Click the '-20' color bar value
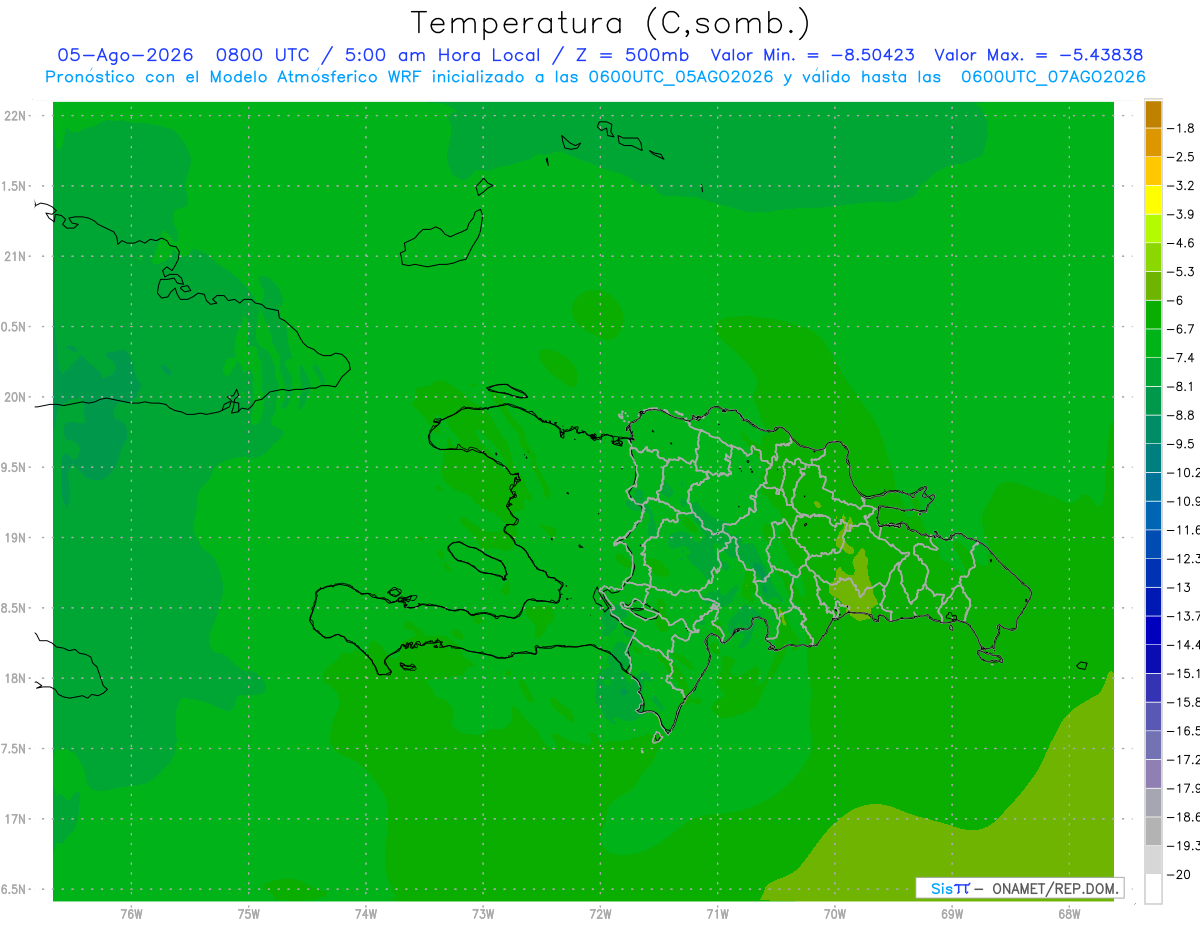The height and width of the screenshot is (927, 1200). tap(1179, 874)
